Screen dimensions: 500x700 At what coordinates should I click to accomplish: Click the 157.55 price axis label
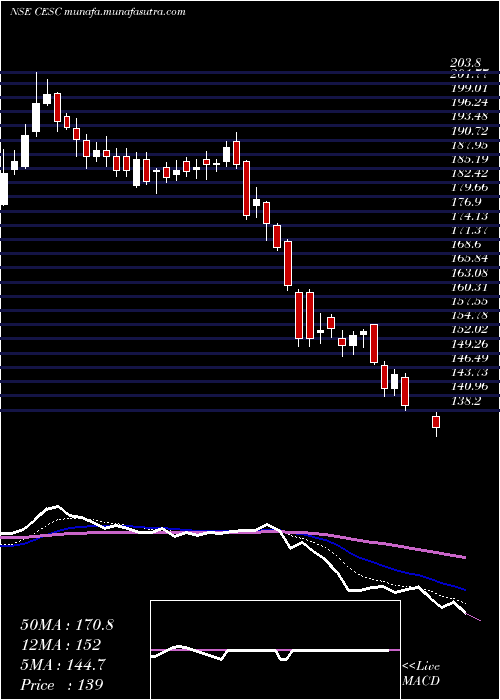click(x=469, y=301)
